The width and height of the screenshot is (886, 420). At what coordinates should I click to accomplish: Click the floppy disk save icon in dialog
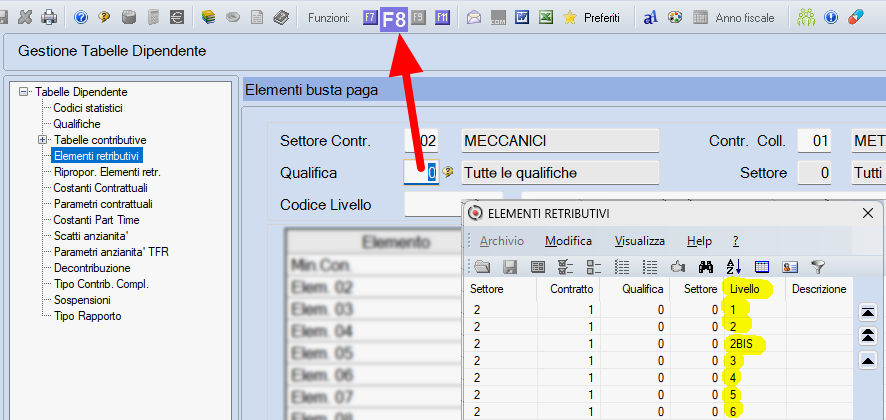(x=511, y=266)
